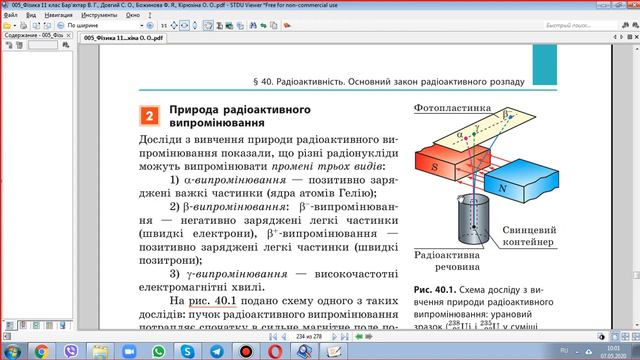Click the binoculars find icon in toolbar
This screenshot has height=360, width=640.
[x=253, y=25]
